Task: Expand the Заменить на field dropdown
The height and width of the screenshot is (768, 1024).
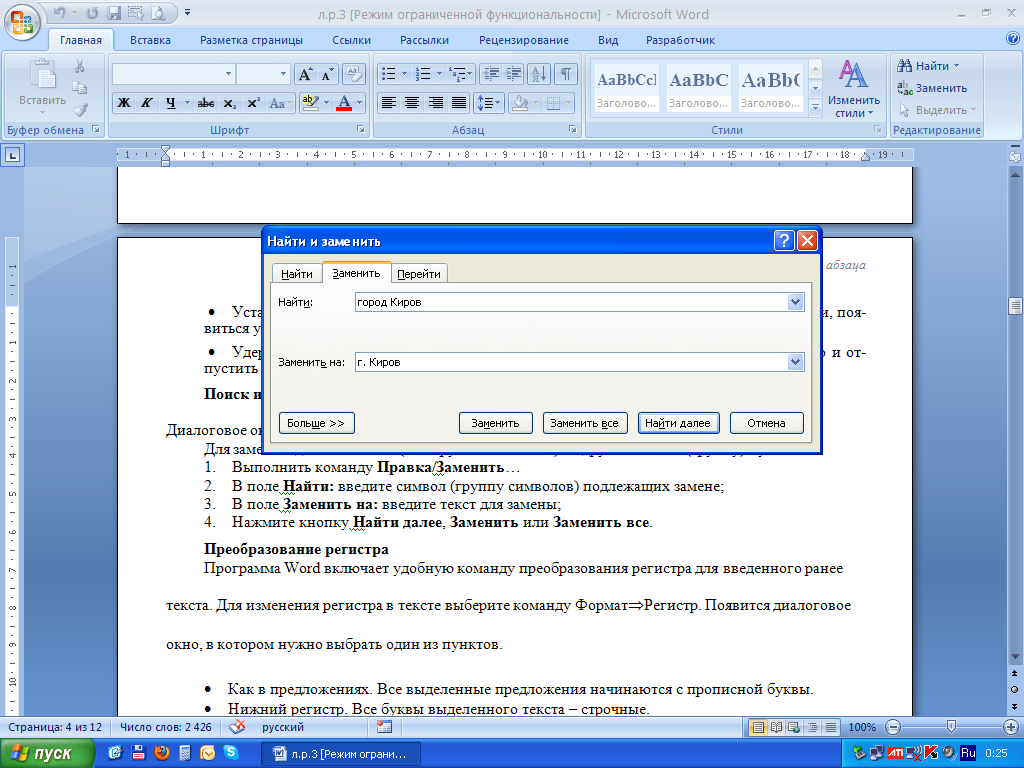Action: tap(796, 362)
